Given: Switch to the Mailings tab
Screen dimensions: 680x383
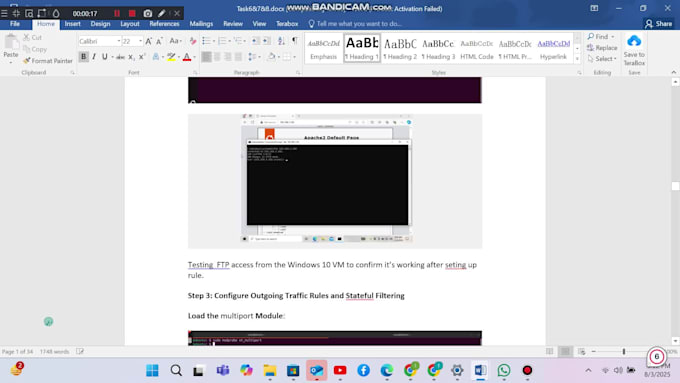Looking at the screenshot, I should click(x=201, y=24).
